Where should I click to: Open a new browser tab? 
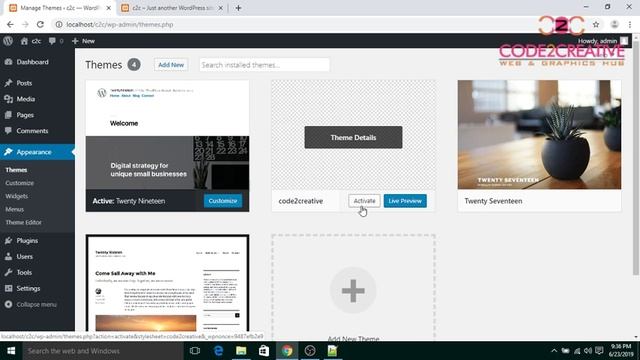tap(238, 8)
